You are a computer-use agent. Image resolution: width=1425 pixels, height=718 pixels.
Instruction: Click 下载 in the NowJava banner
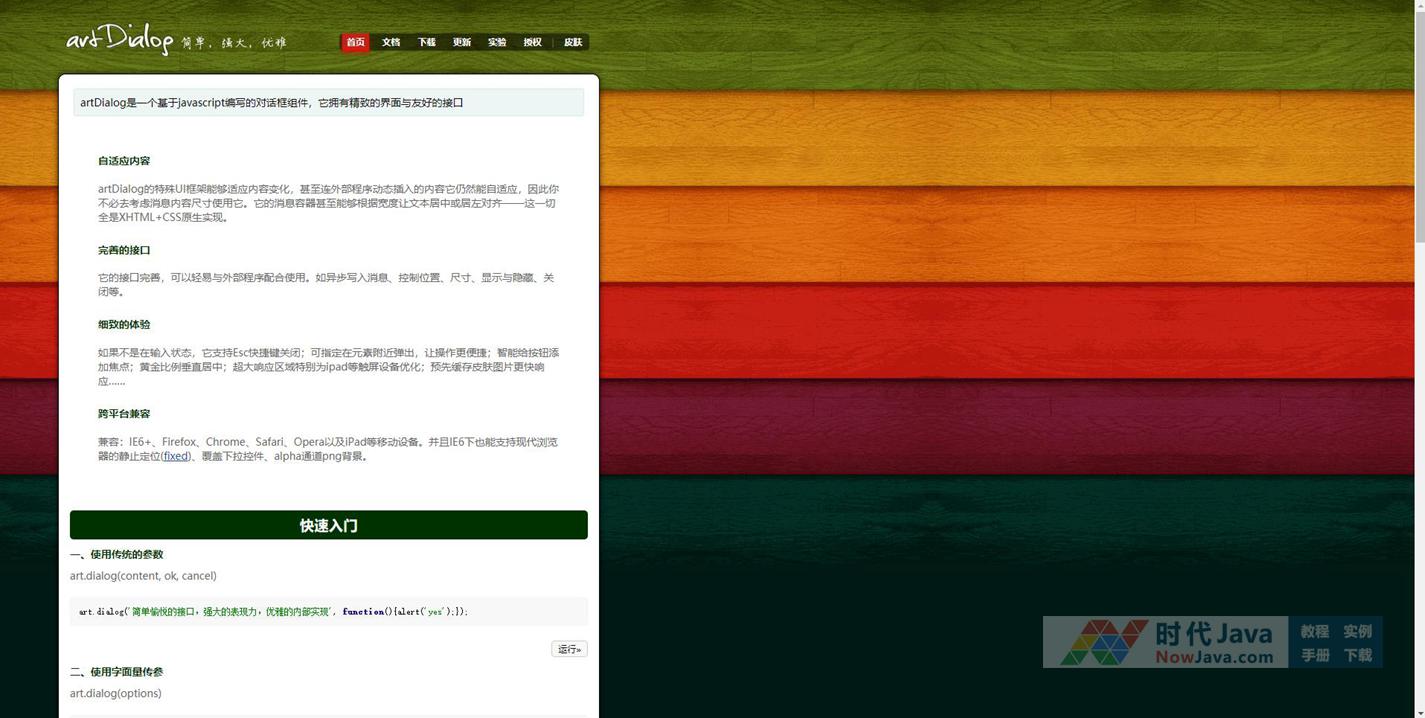[x=1357, y=655]
